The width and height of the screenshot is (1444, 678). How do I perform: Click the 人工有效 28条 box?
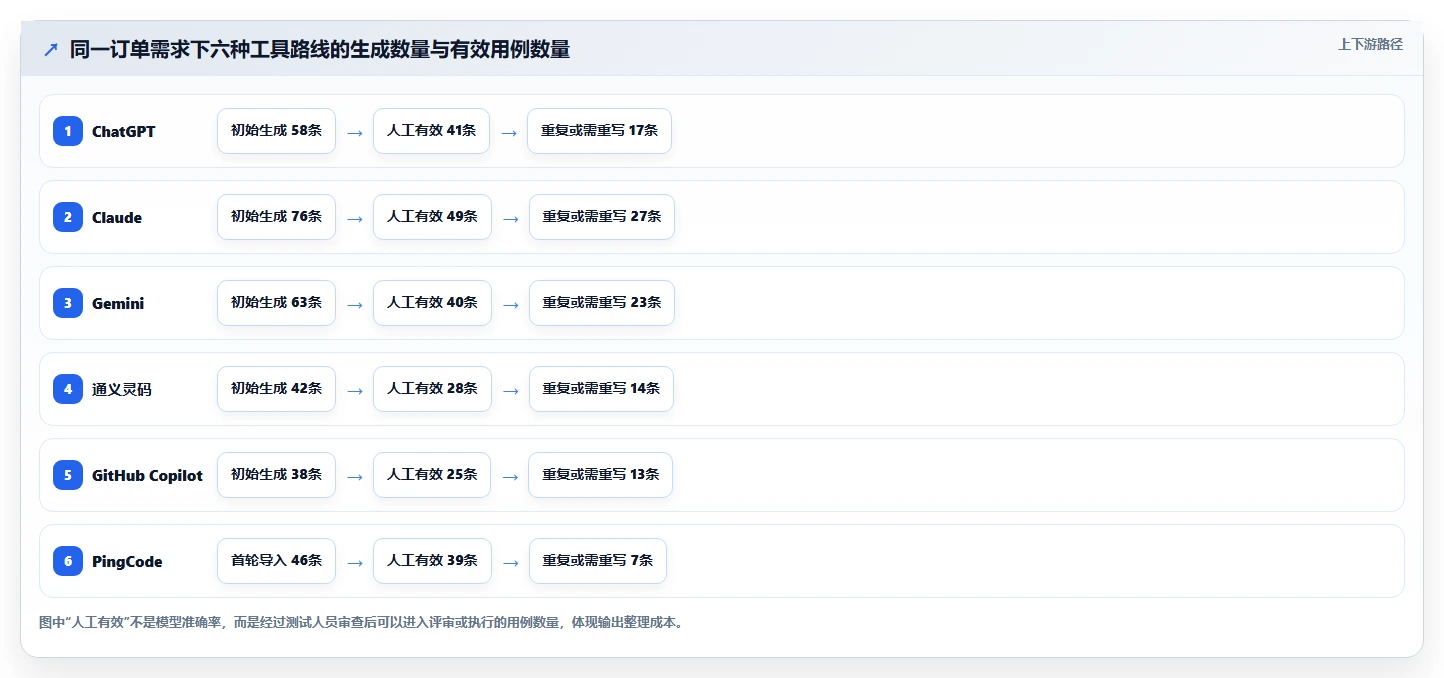point(432,389)
